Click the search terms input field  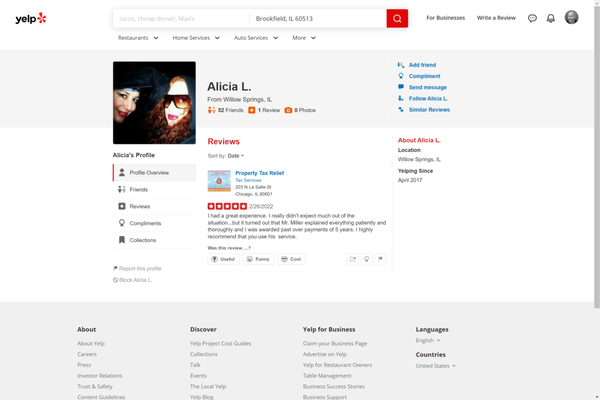(x=181, y=18)
